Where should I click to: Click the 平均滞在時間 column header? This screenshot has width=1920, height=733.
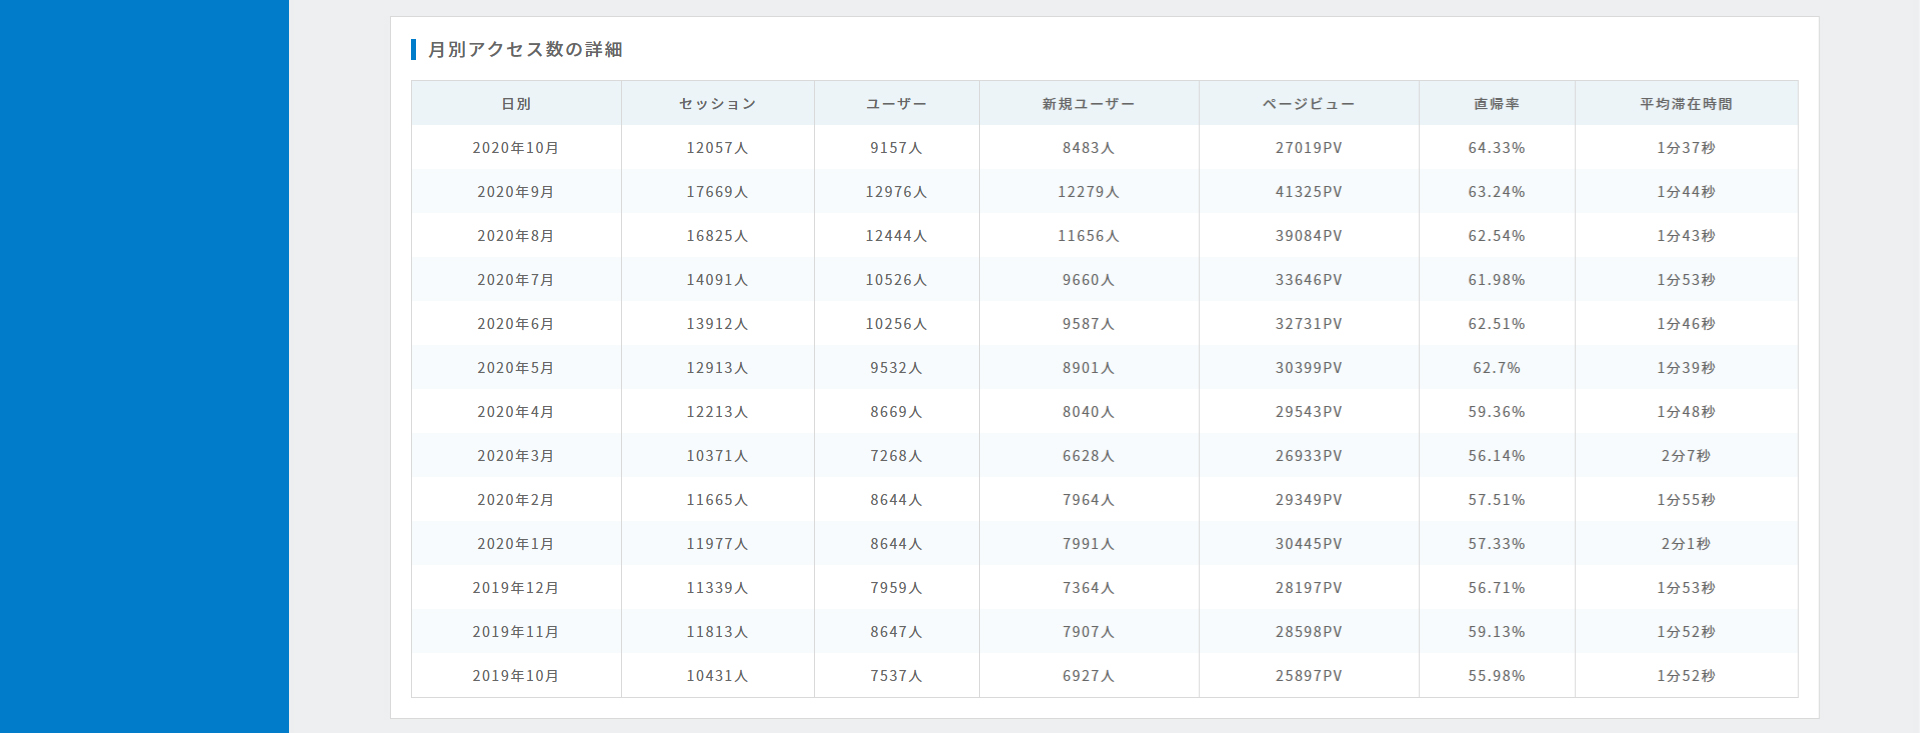1686,104
